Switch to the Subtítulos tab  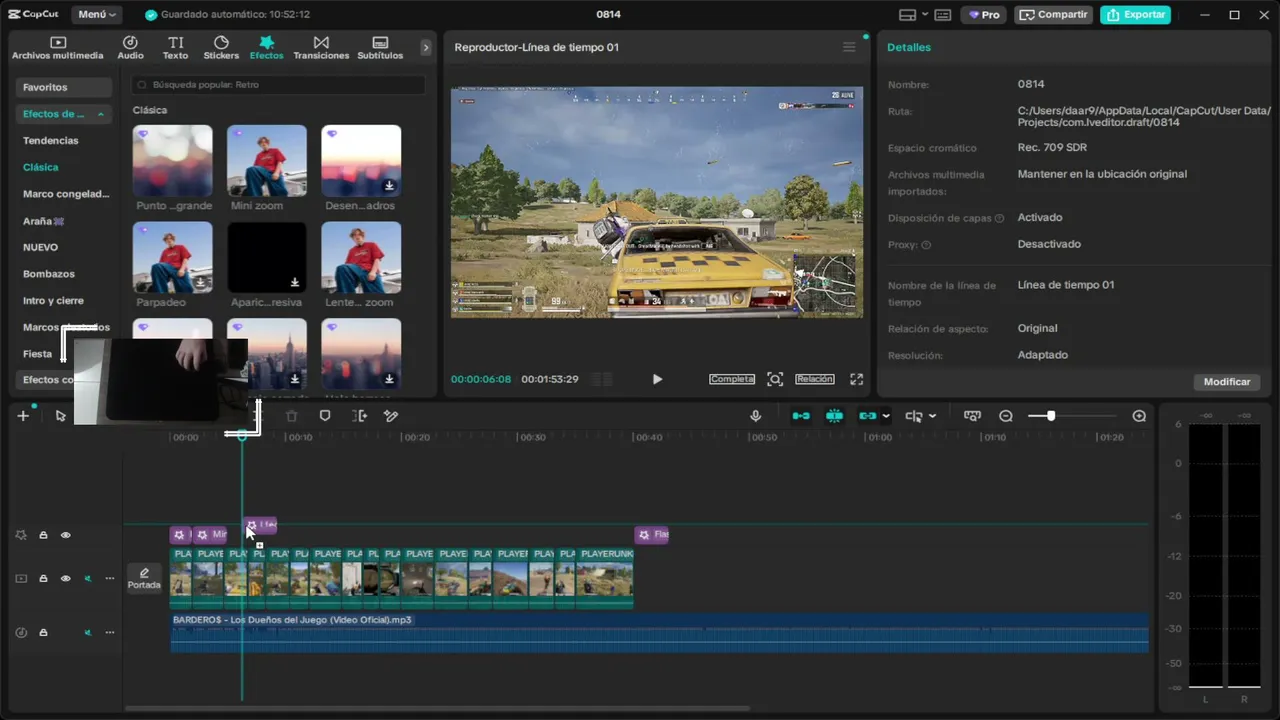(x=380, y=48)
